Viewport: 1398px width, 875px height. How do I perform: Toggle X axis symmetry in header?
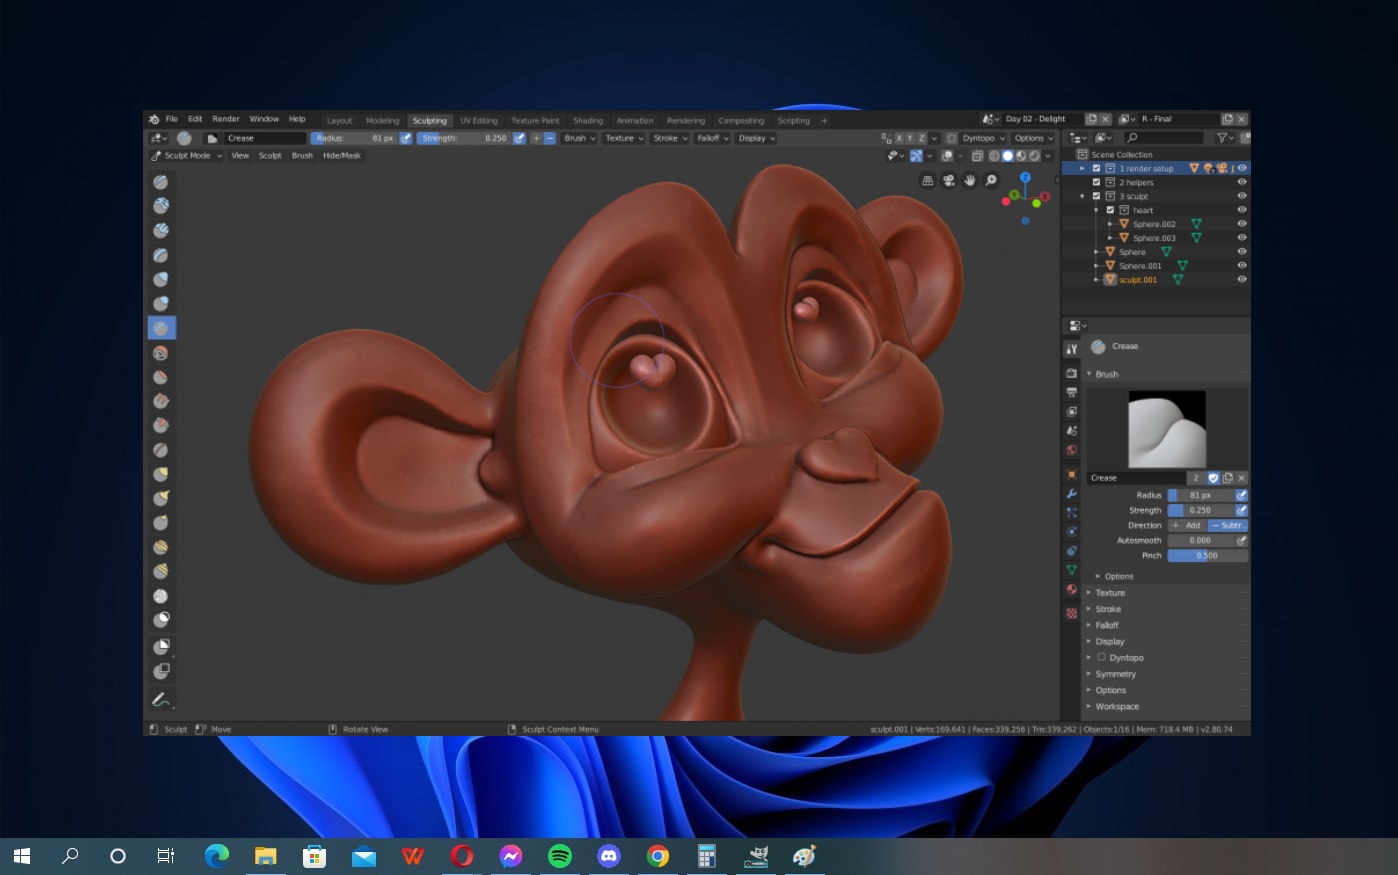tap(899, 138)
